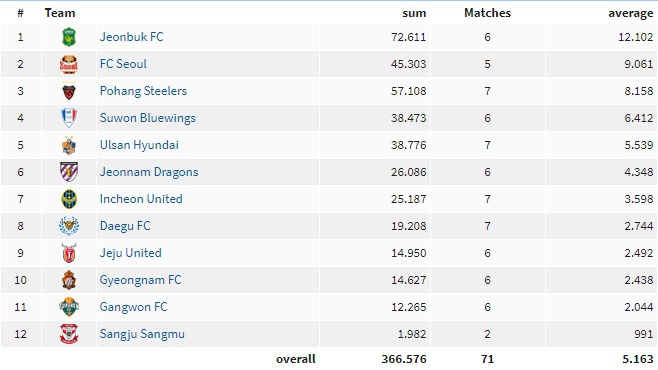Click the Gyeongnam FC team badge
The height and width of the screenshot is (370, 658).
tap(69, 280)
